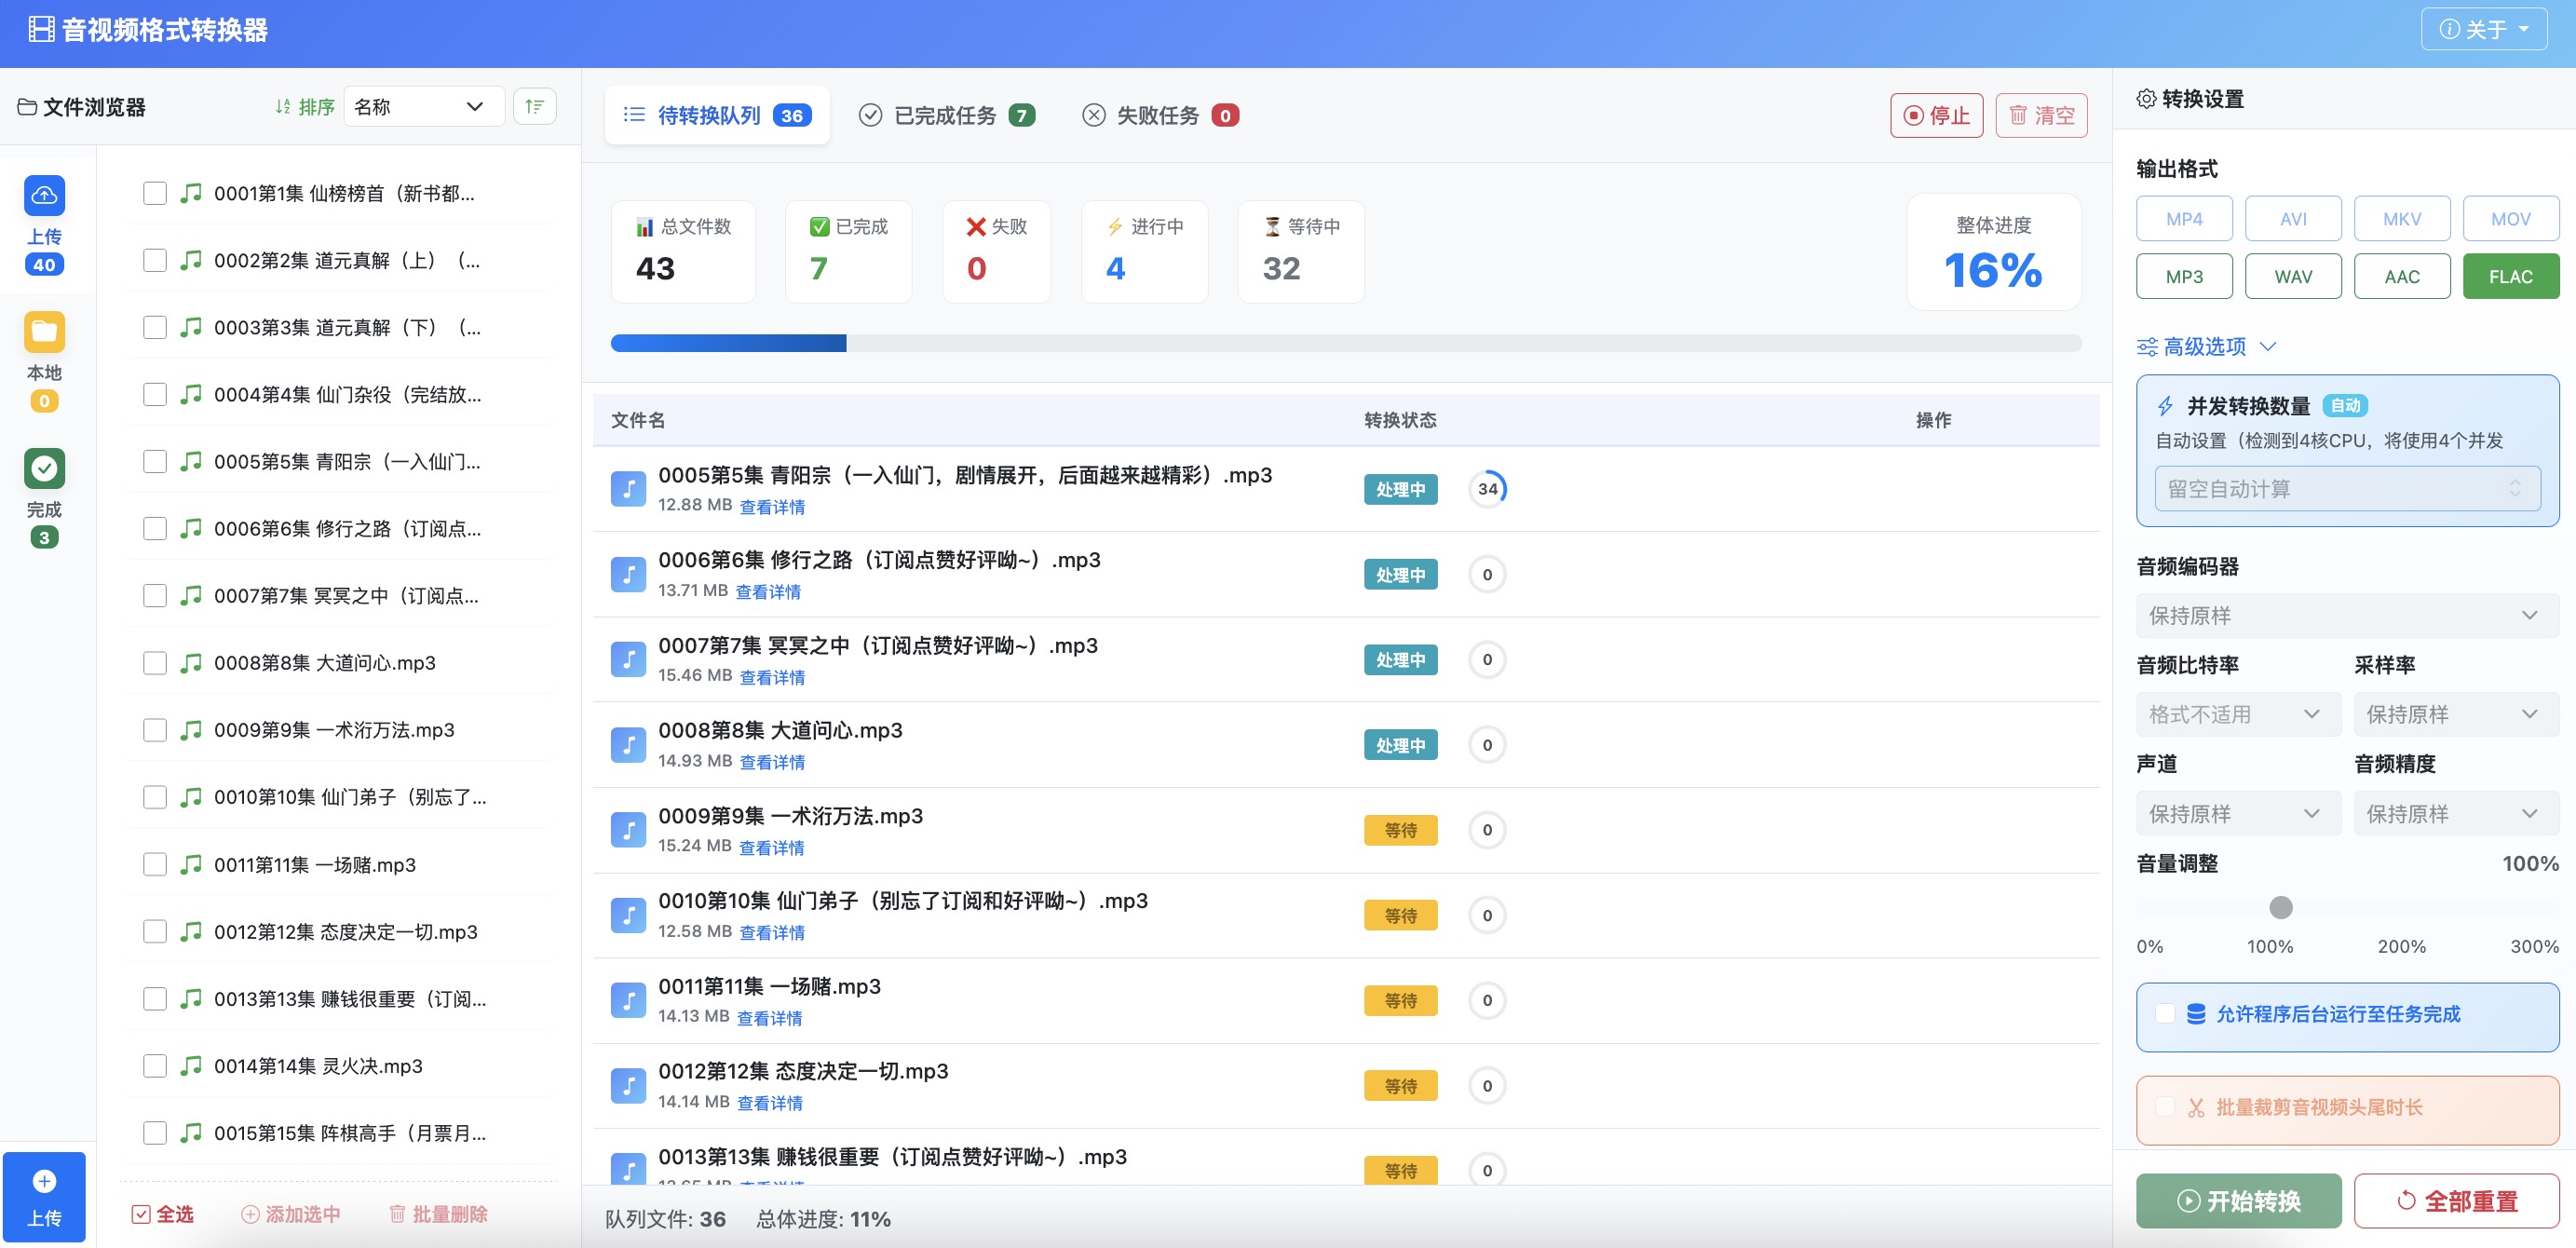The width and height of the screenshot is (2576, 1248).
Task: Open 查看详情 link for 0009第9集
Action: tap(771, 847)
